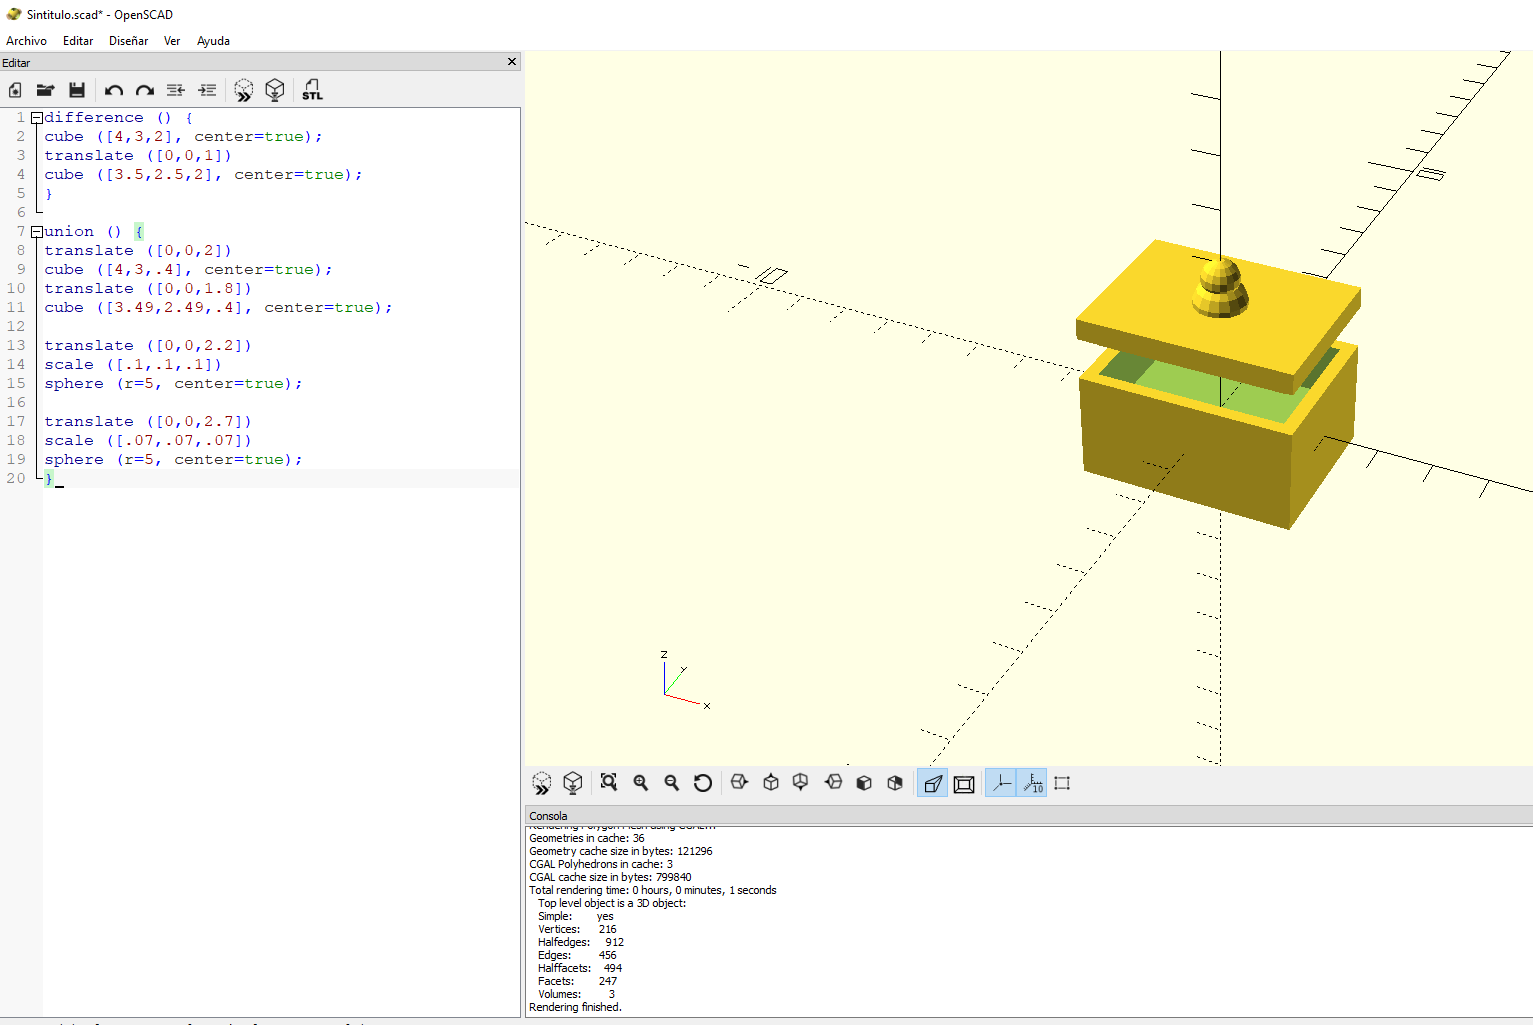The image size is (1533, 1025).
Task: Zoom in using the viewport magnifier icon
Action: (x=641, y=783)
